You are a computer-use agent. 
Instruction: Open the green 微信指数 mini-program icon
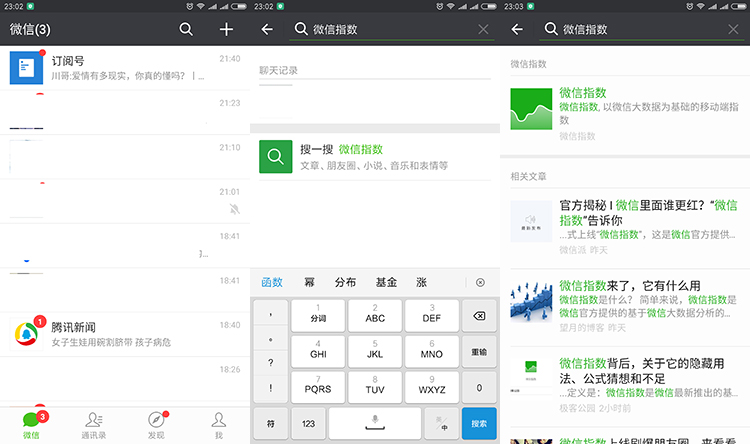tap(531, 109)
